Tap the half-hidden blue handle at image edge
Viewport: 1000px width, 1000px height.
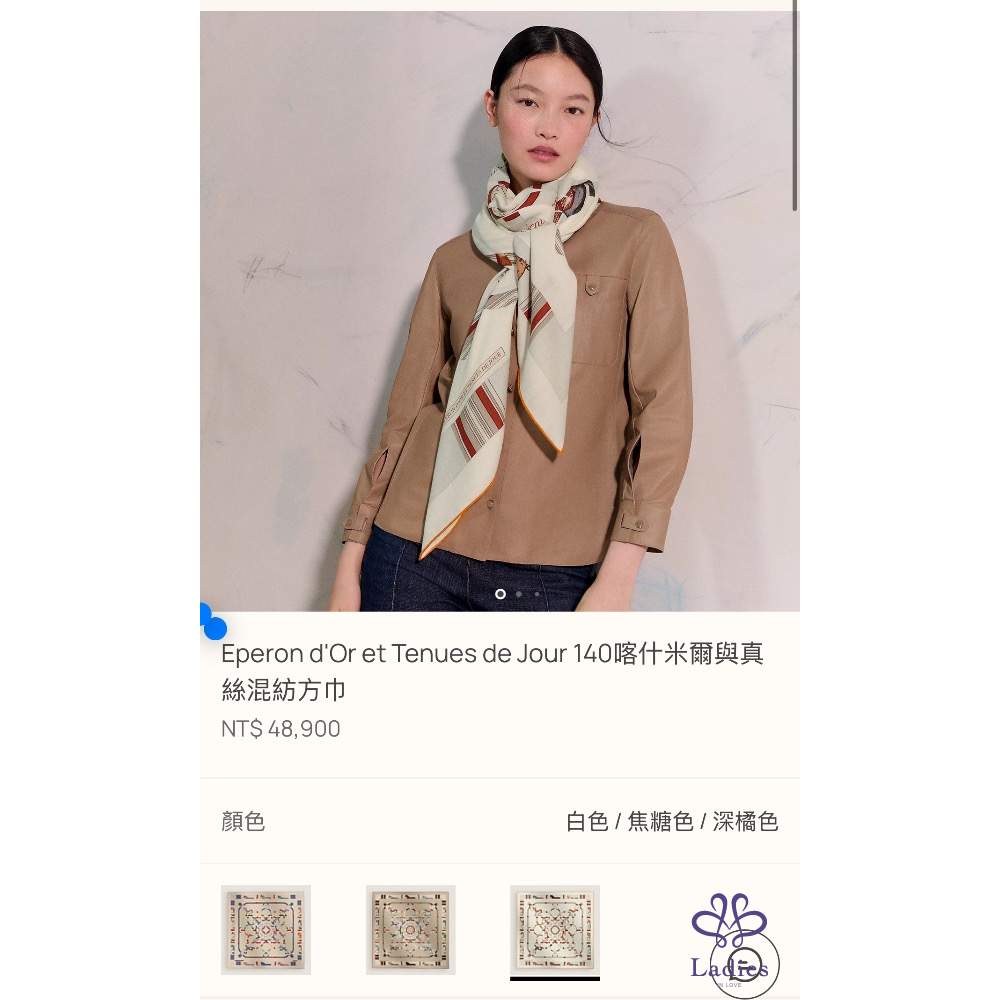pos(205,614)
